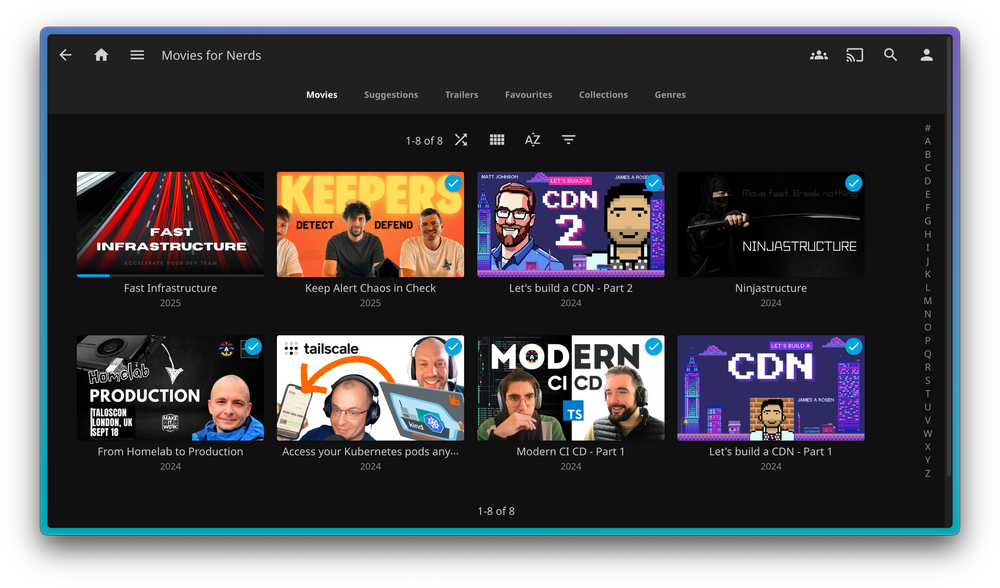Open the SyncPlay group icon

point(818,55)
